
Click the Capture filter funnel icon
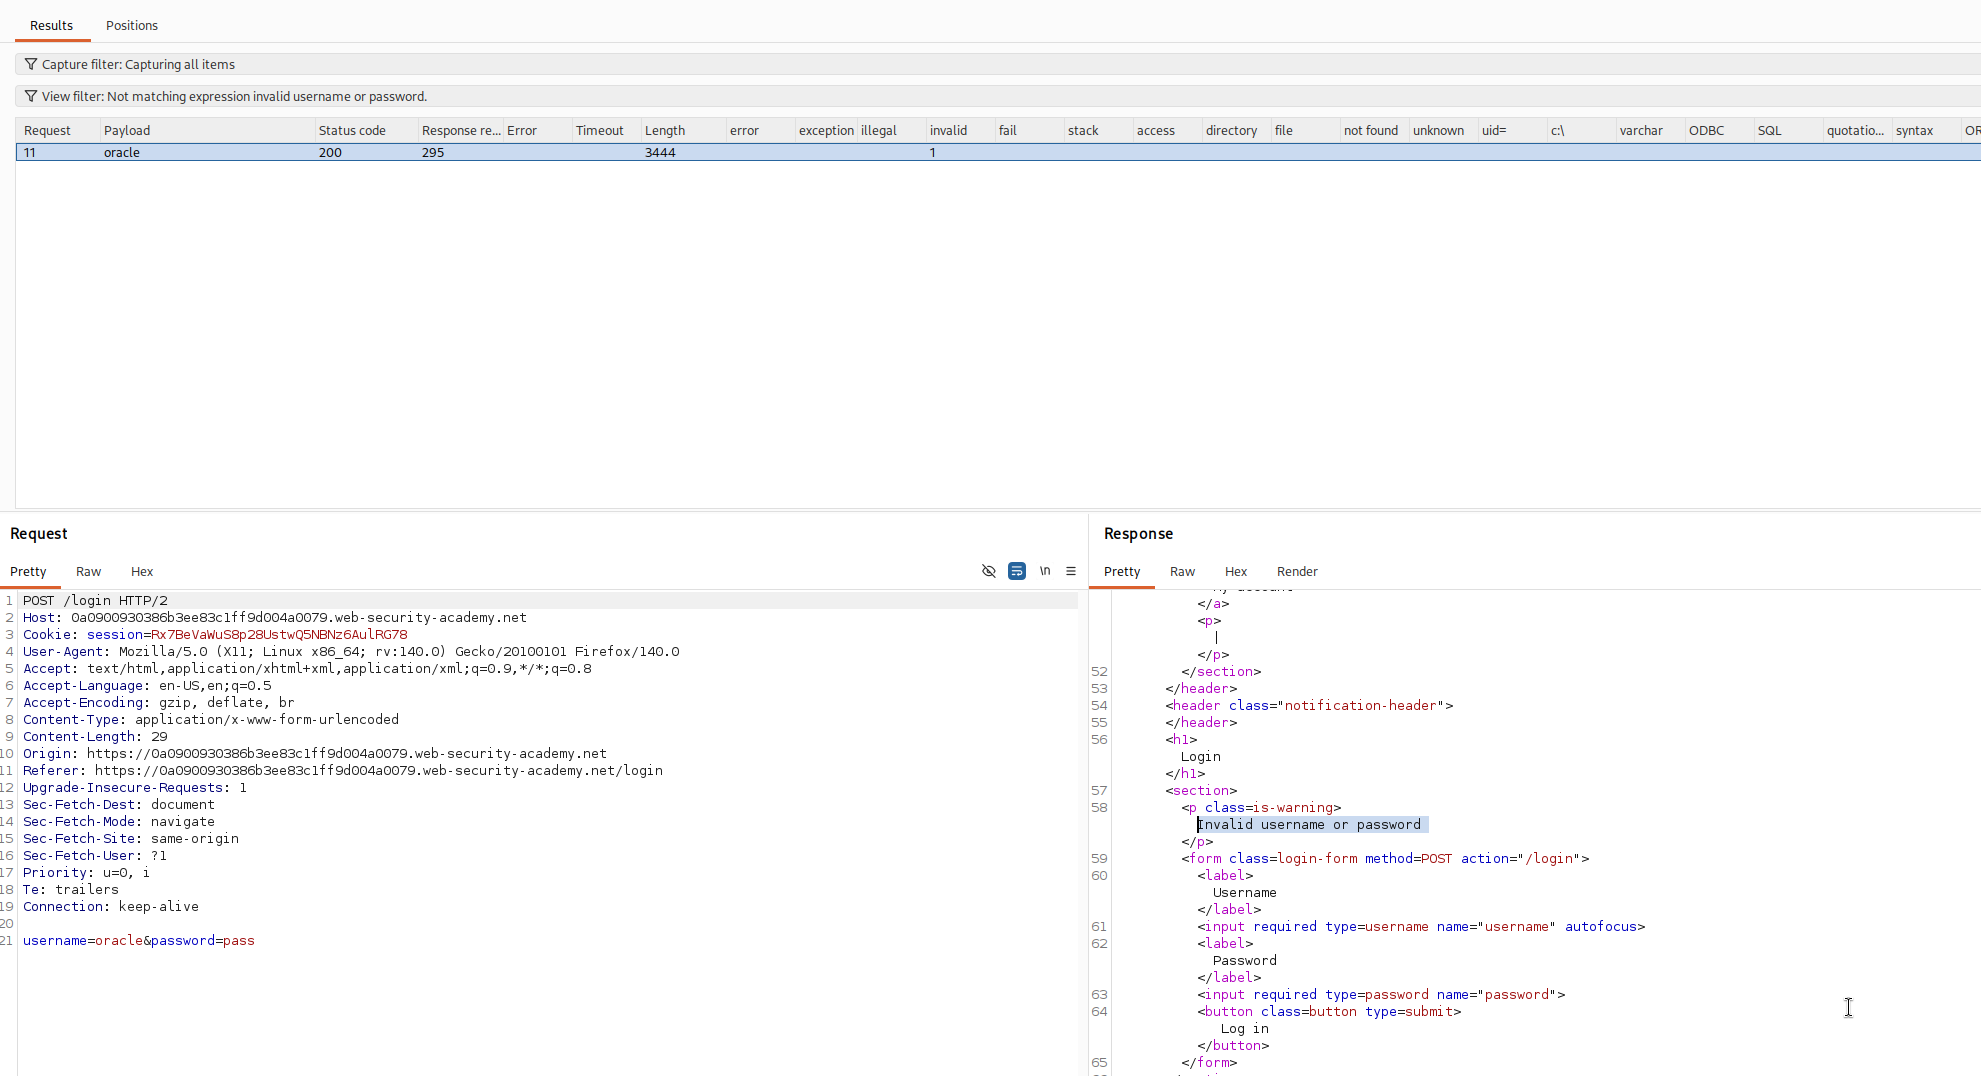point(31,64)
